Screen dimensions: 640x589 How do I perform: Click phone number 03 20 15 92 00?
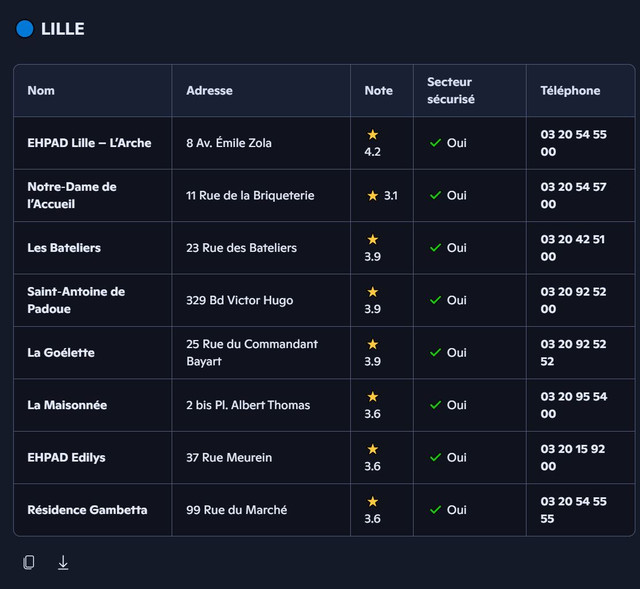point(573,458)
